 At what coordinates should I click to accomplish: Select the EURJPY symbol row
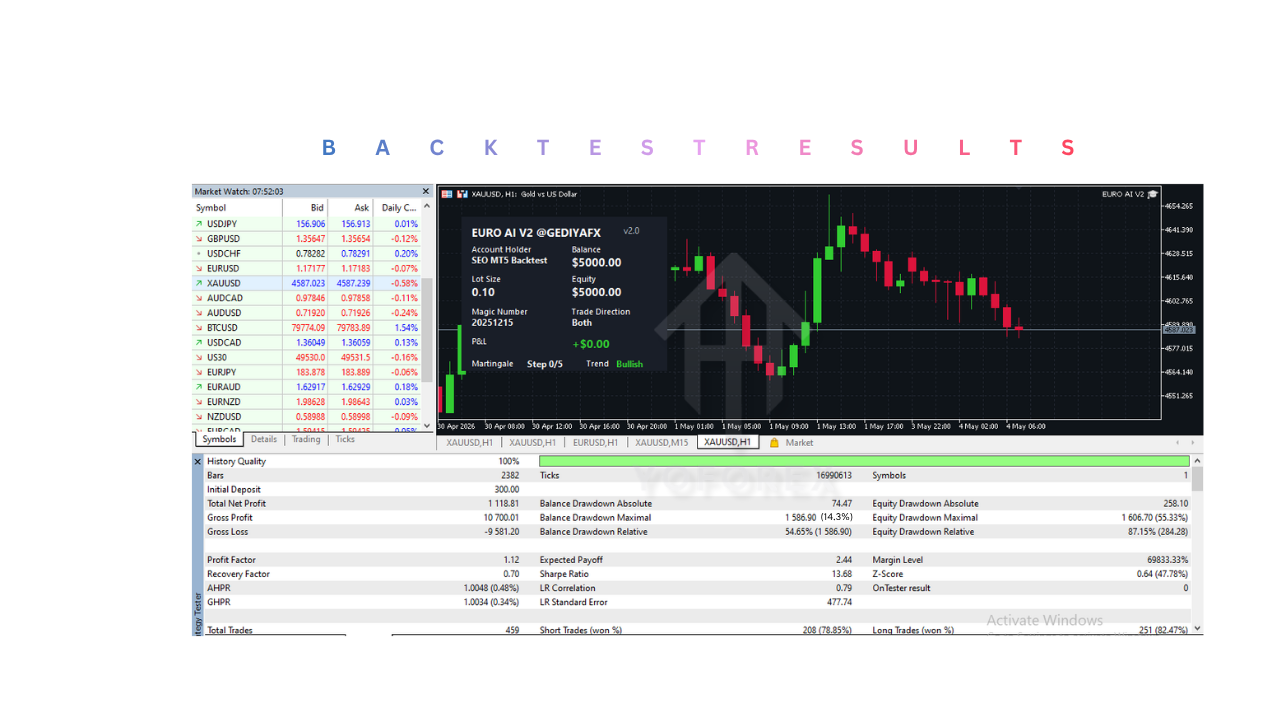click(307, 372)
